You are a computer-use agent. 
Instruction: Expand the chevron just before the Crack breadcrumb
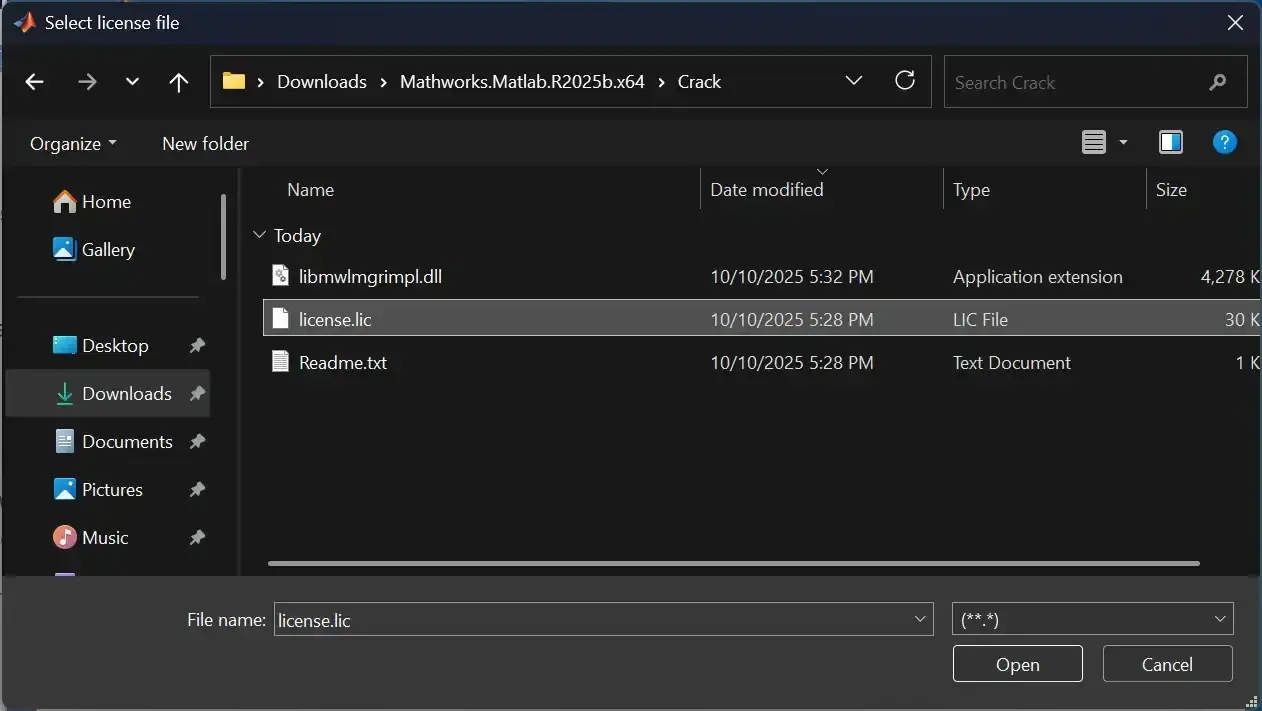[662, 82]
